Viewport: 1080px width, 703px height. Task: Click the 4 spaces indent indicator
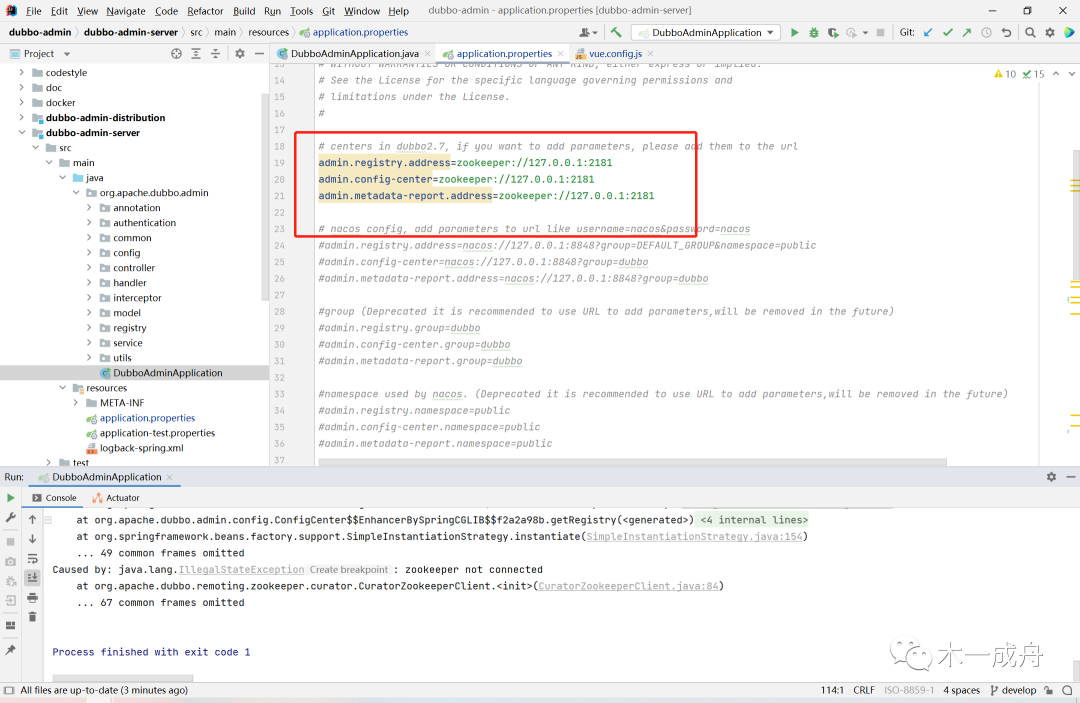tap(962, 691)
